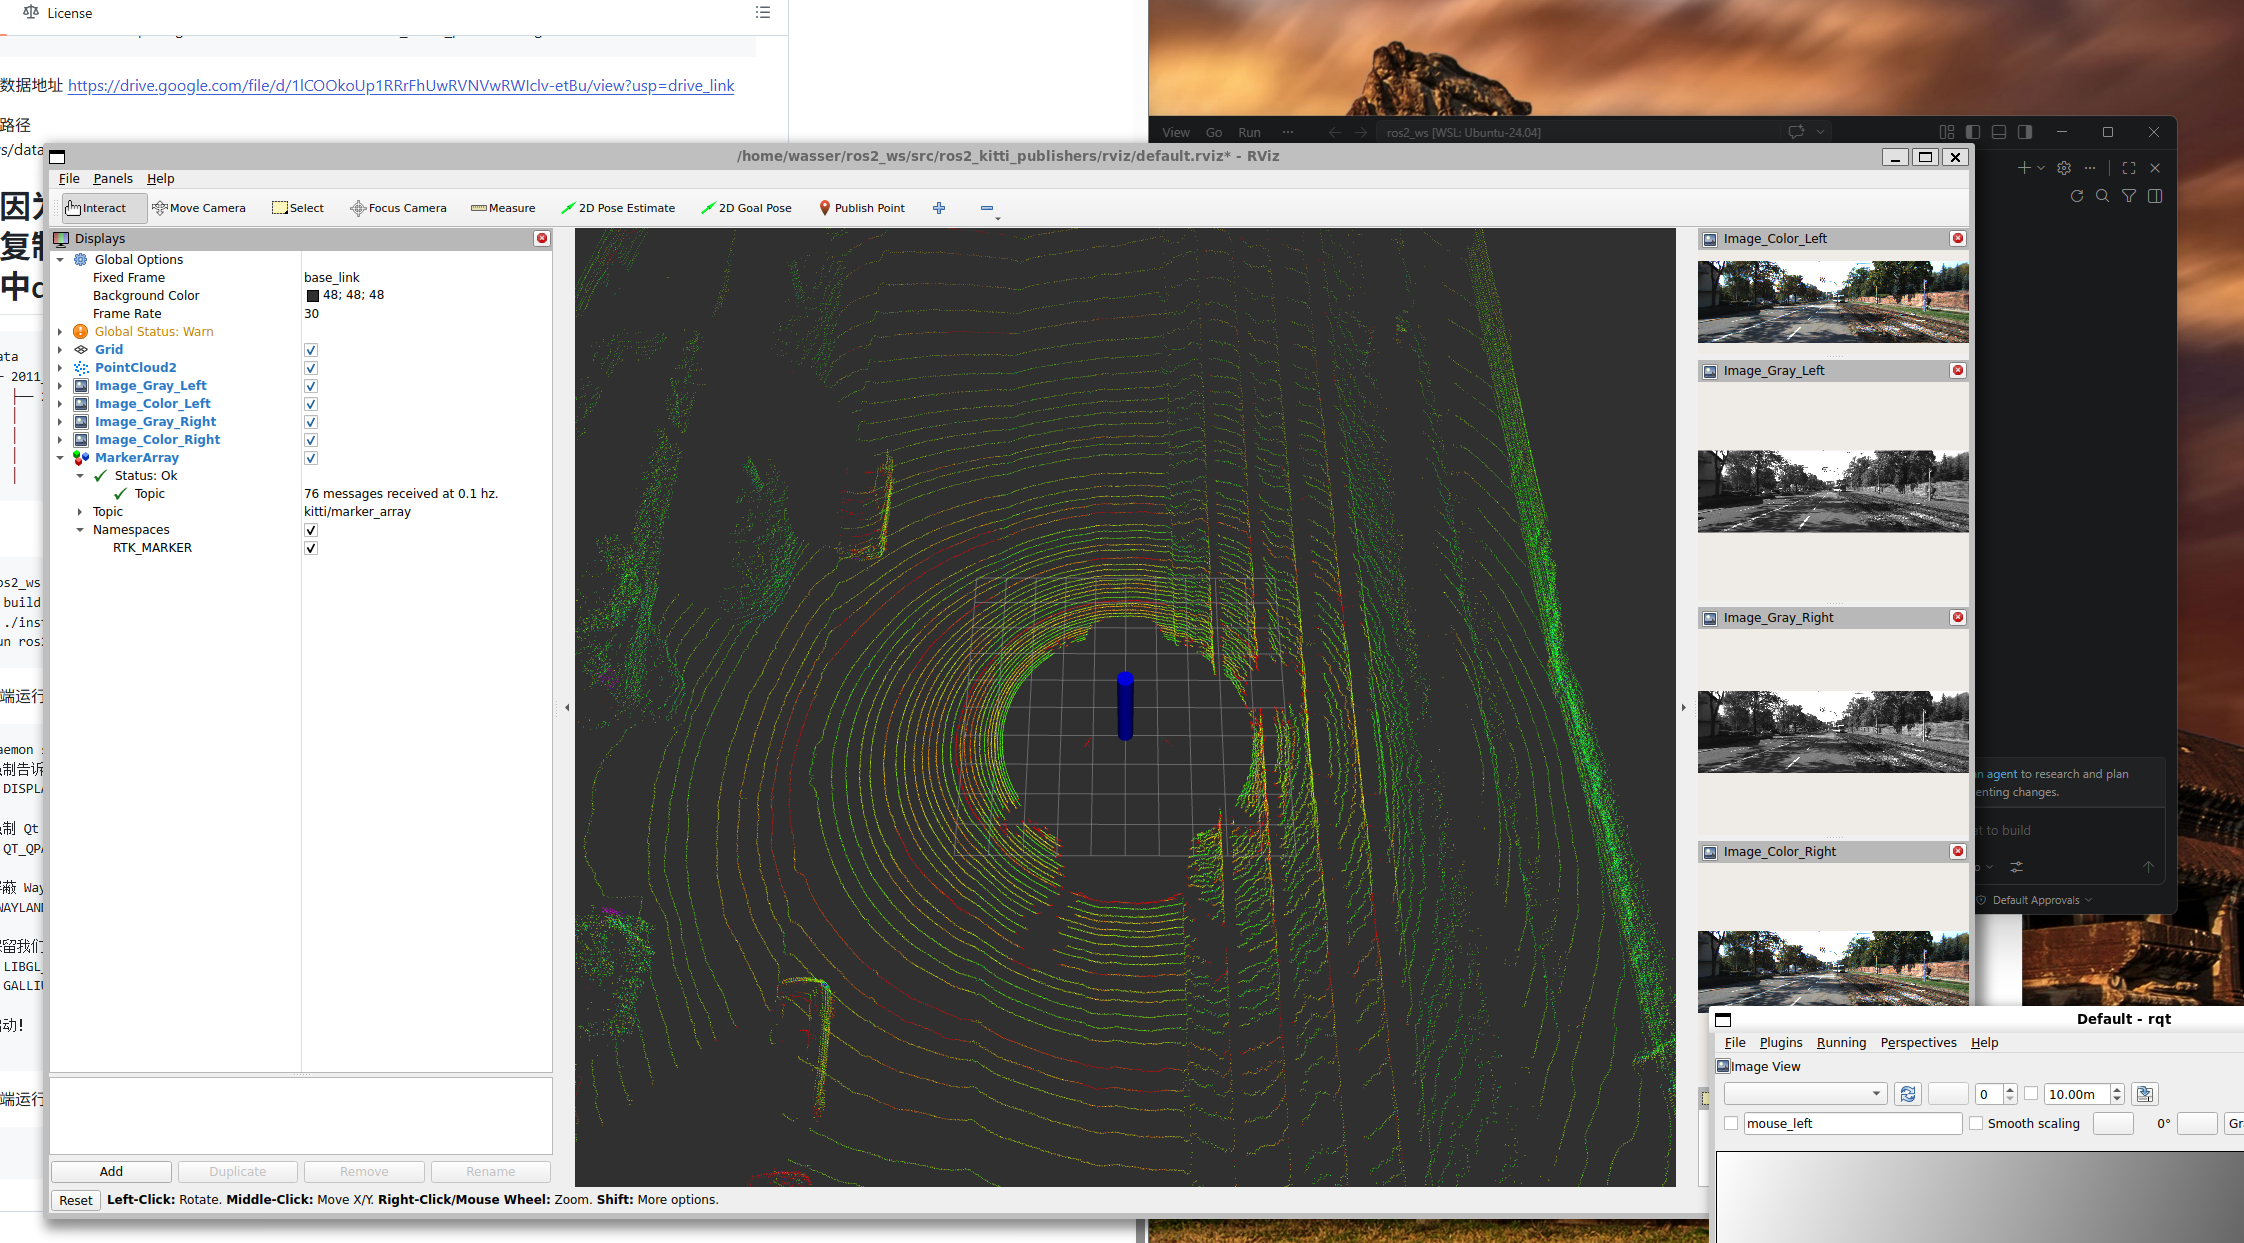Click the mouse_left topic input field
The height and width of the screenshot is (1243, 2244).
[1853, 1123]
